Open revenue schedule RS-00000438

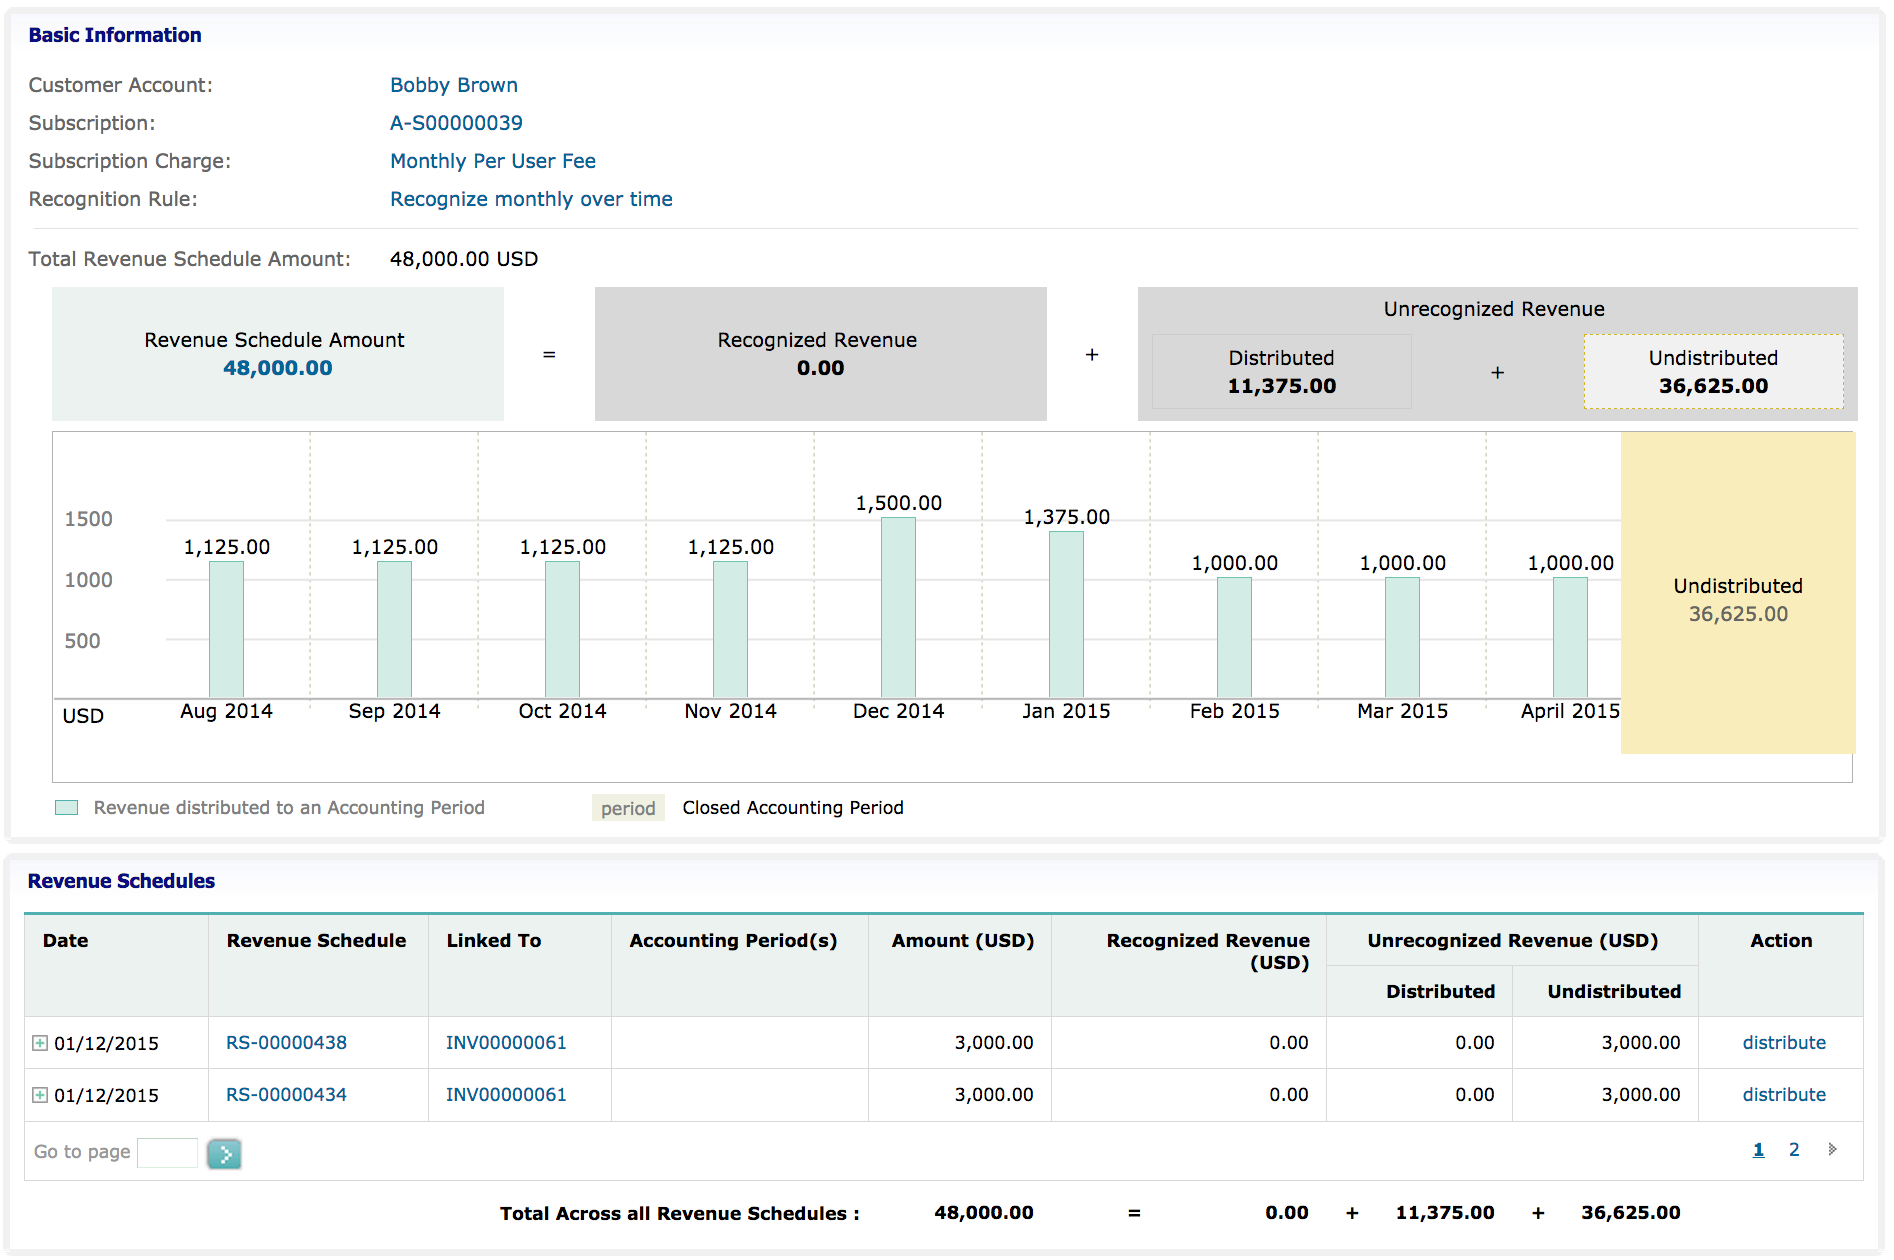[286, 1043]
